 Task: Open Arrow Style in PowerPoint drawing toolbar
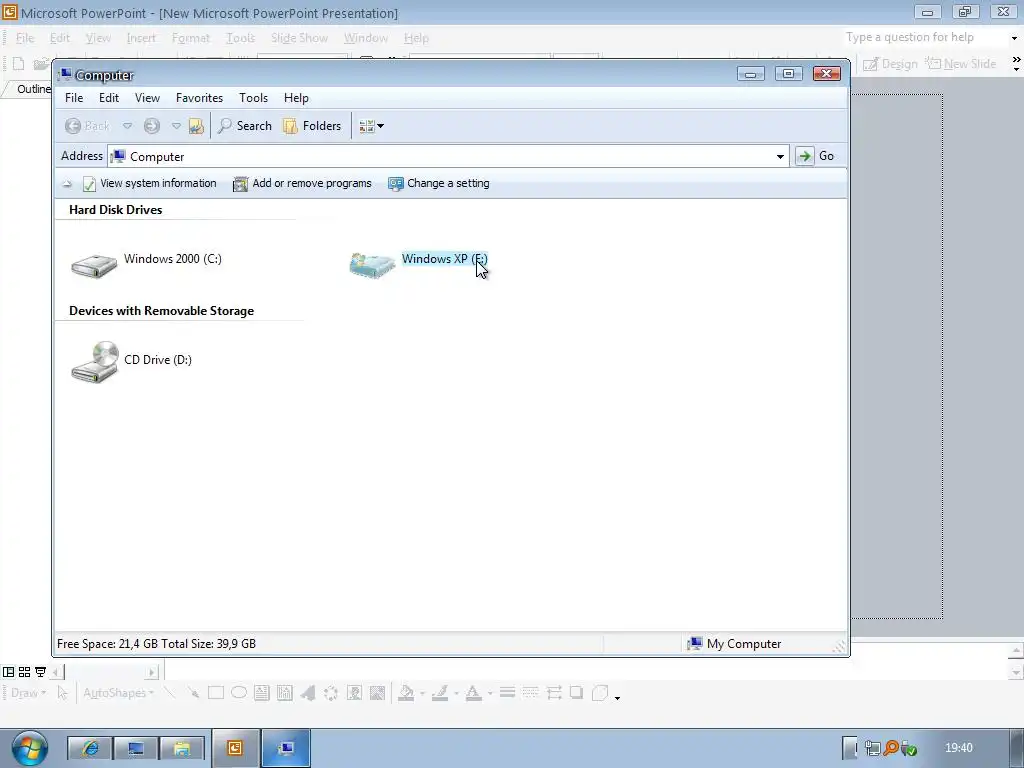tap(554, 693)
